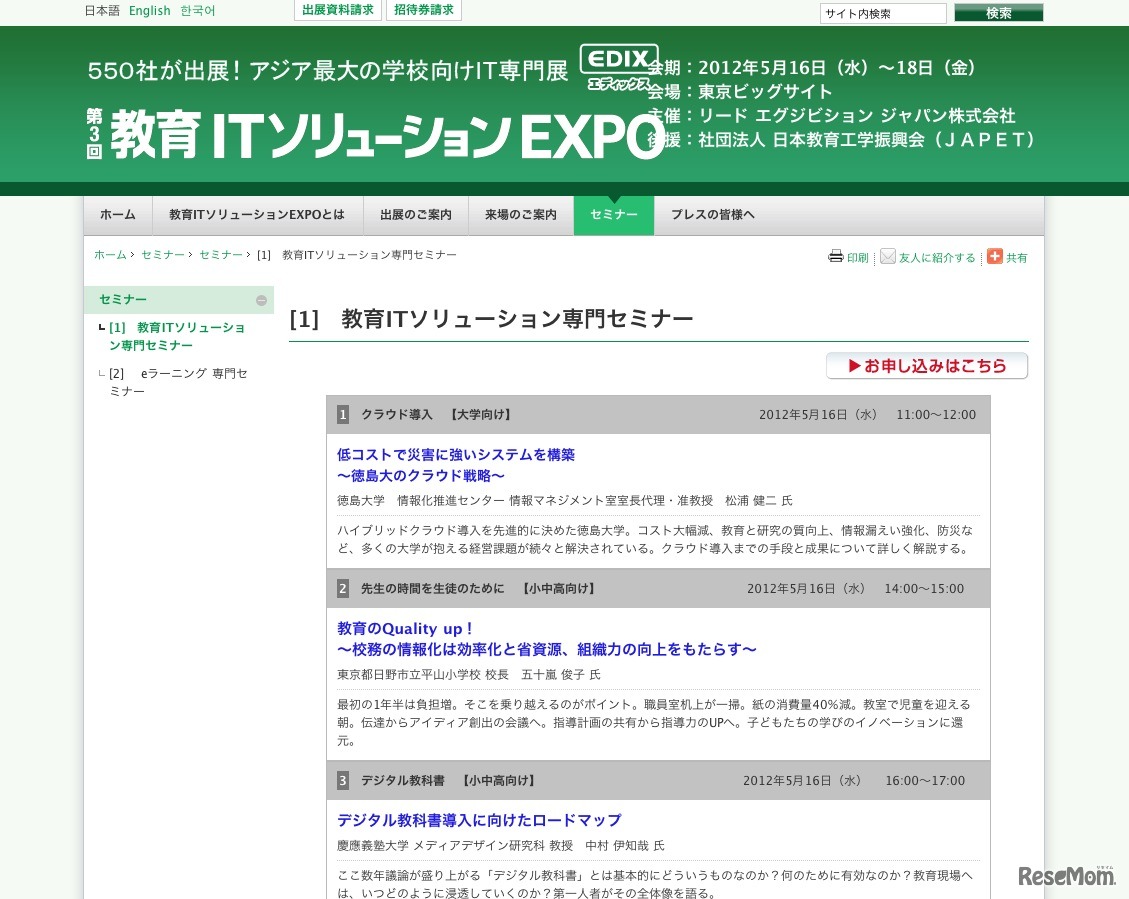Click the time 11:00～12:00 of session 1
The width and height of the screenshot is (1129, 899).
[x=936, y=415]
